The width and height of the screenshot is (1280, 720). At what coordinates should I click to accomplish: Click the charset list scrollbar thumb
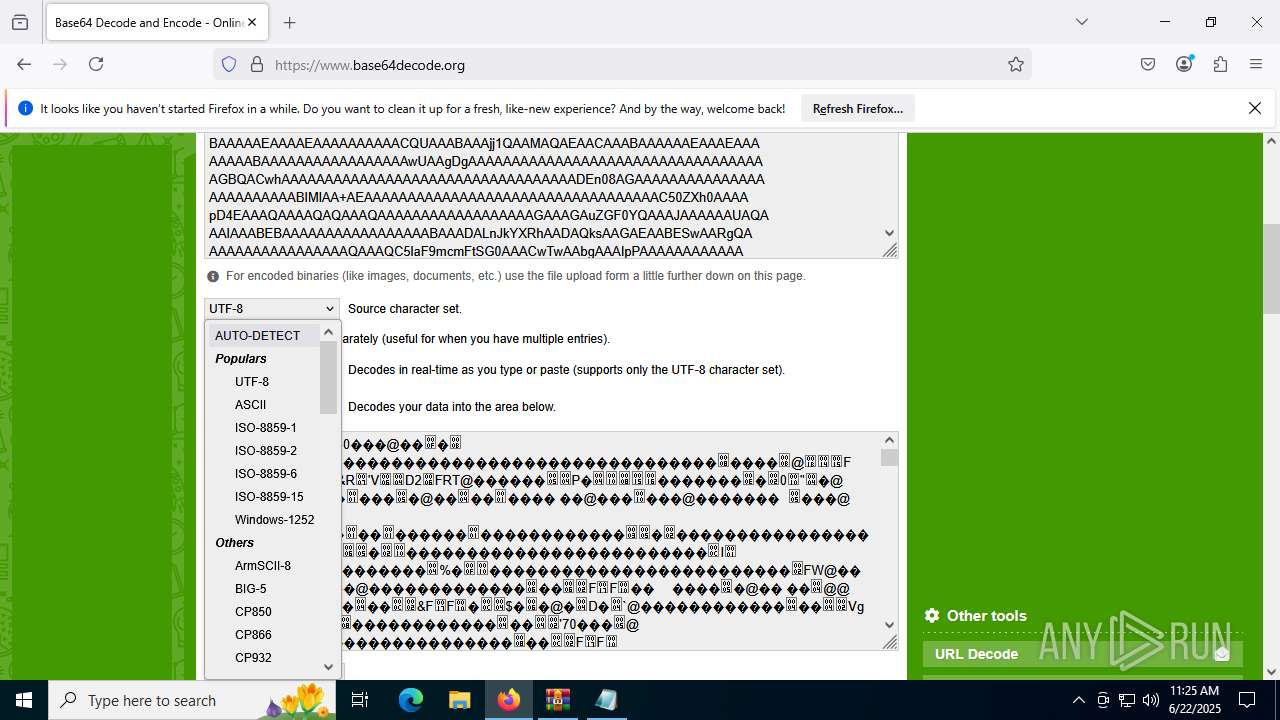coord(328,376)
